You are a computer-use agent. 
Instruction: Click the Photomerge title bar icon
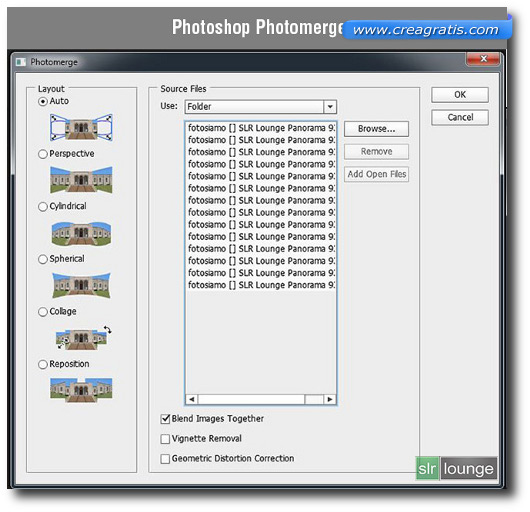click(21, 62)
